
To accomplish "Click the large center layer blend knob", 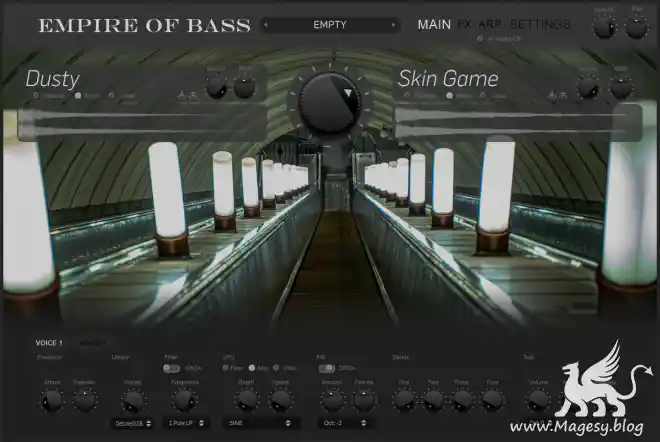I will coord(330,102).
